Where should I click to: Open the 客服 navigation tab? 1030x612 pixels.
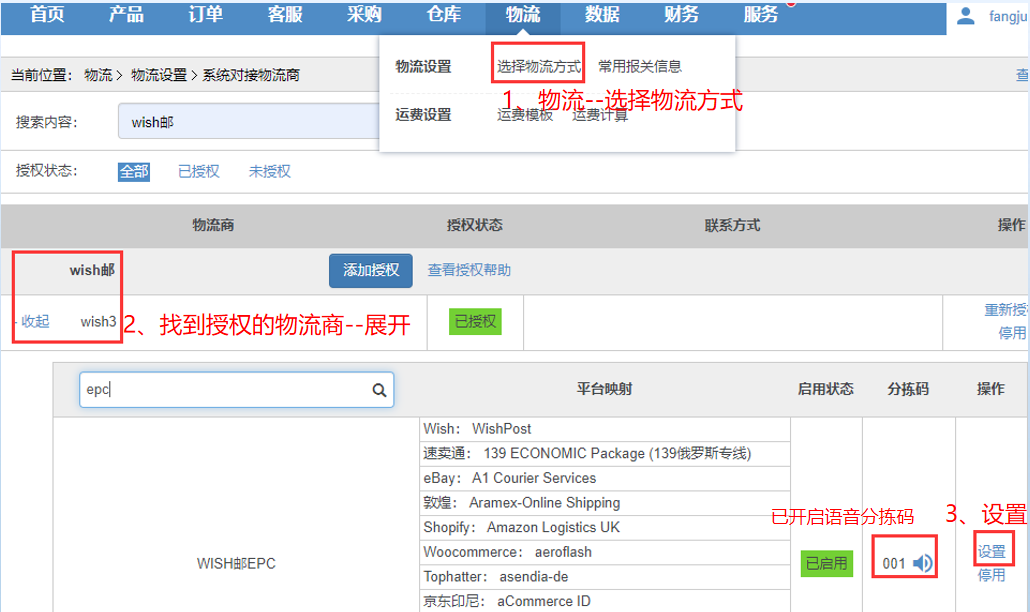285,14
